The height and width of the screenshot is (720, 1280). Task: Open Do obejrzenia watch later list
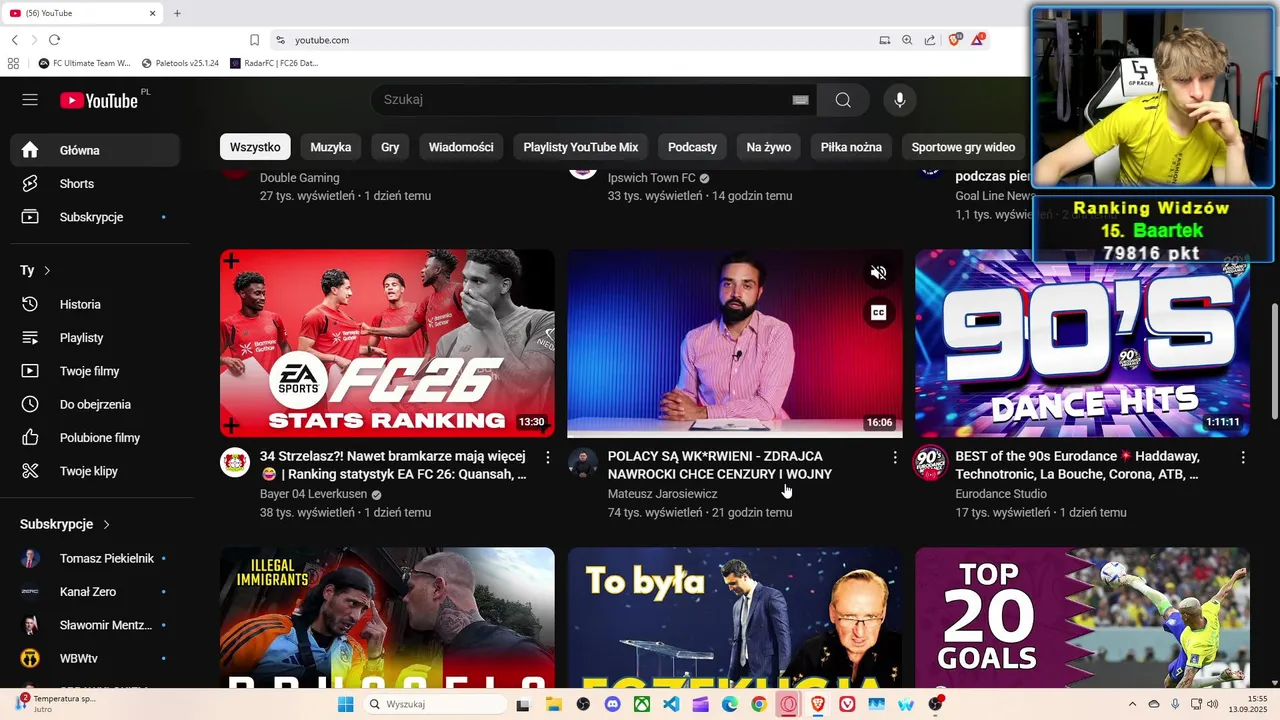95,404
